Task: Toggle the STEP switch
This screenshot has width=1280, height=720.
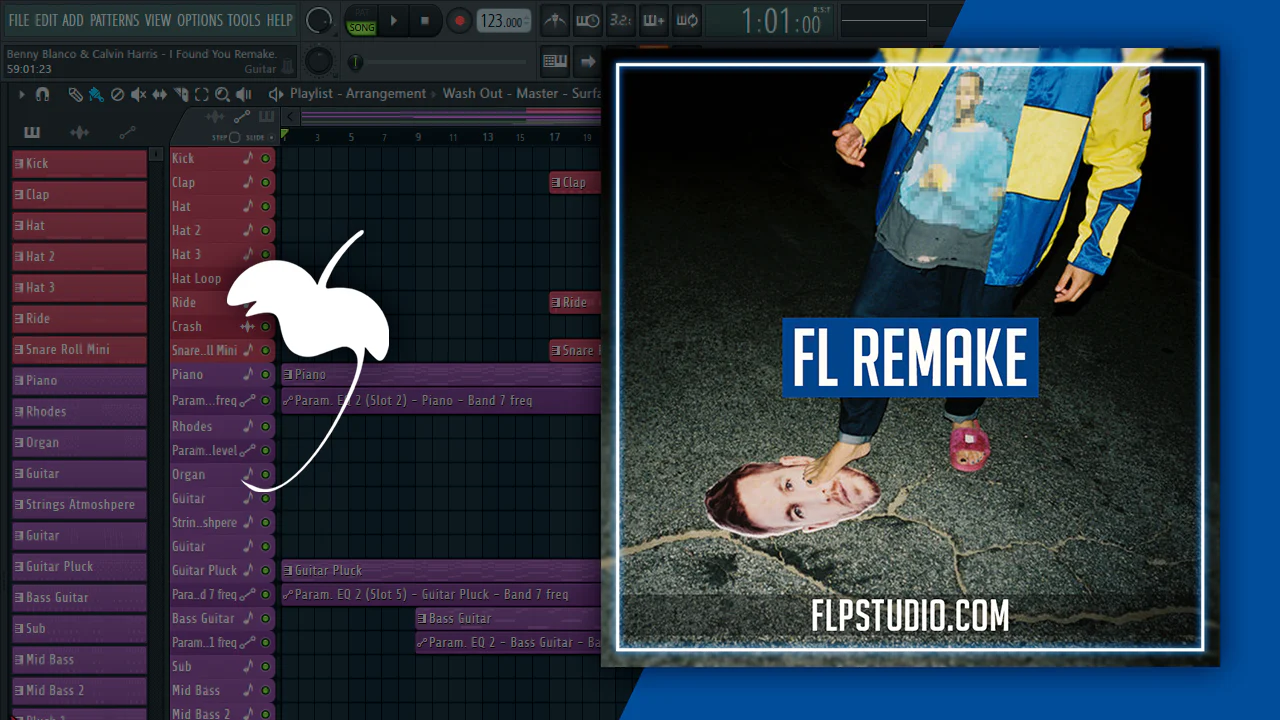Action: 235,137
